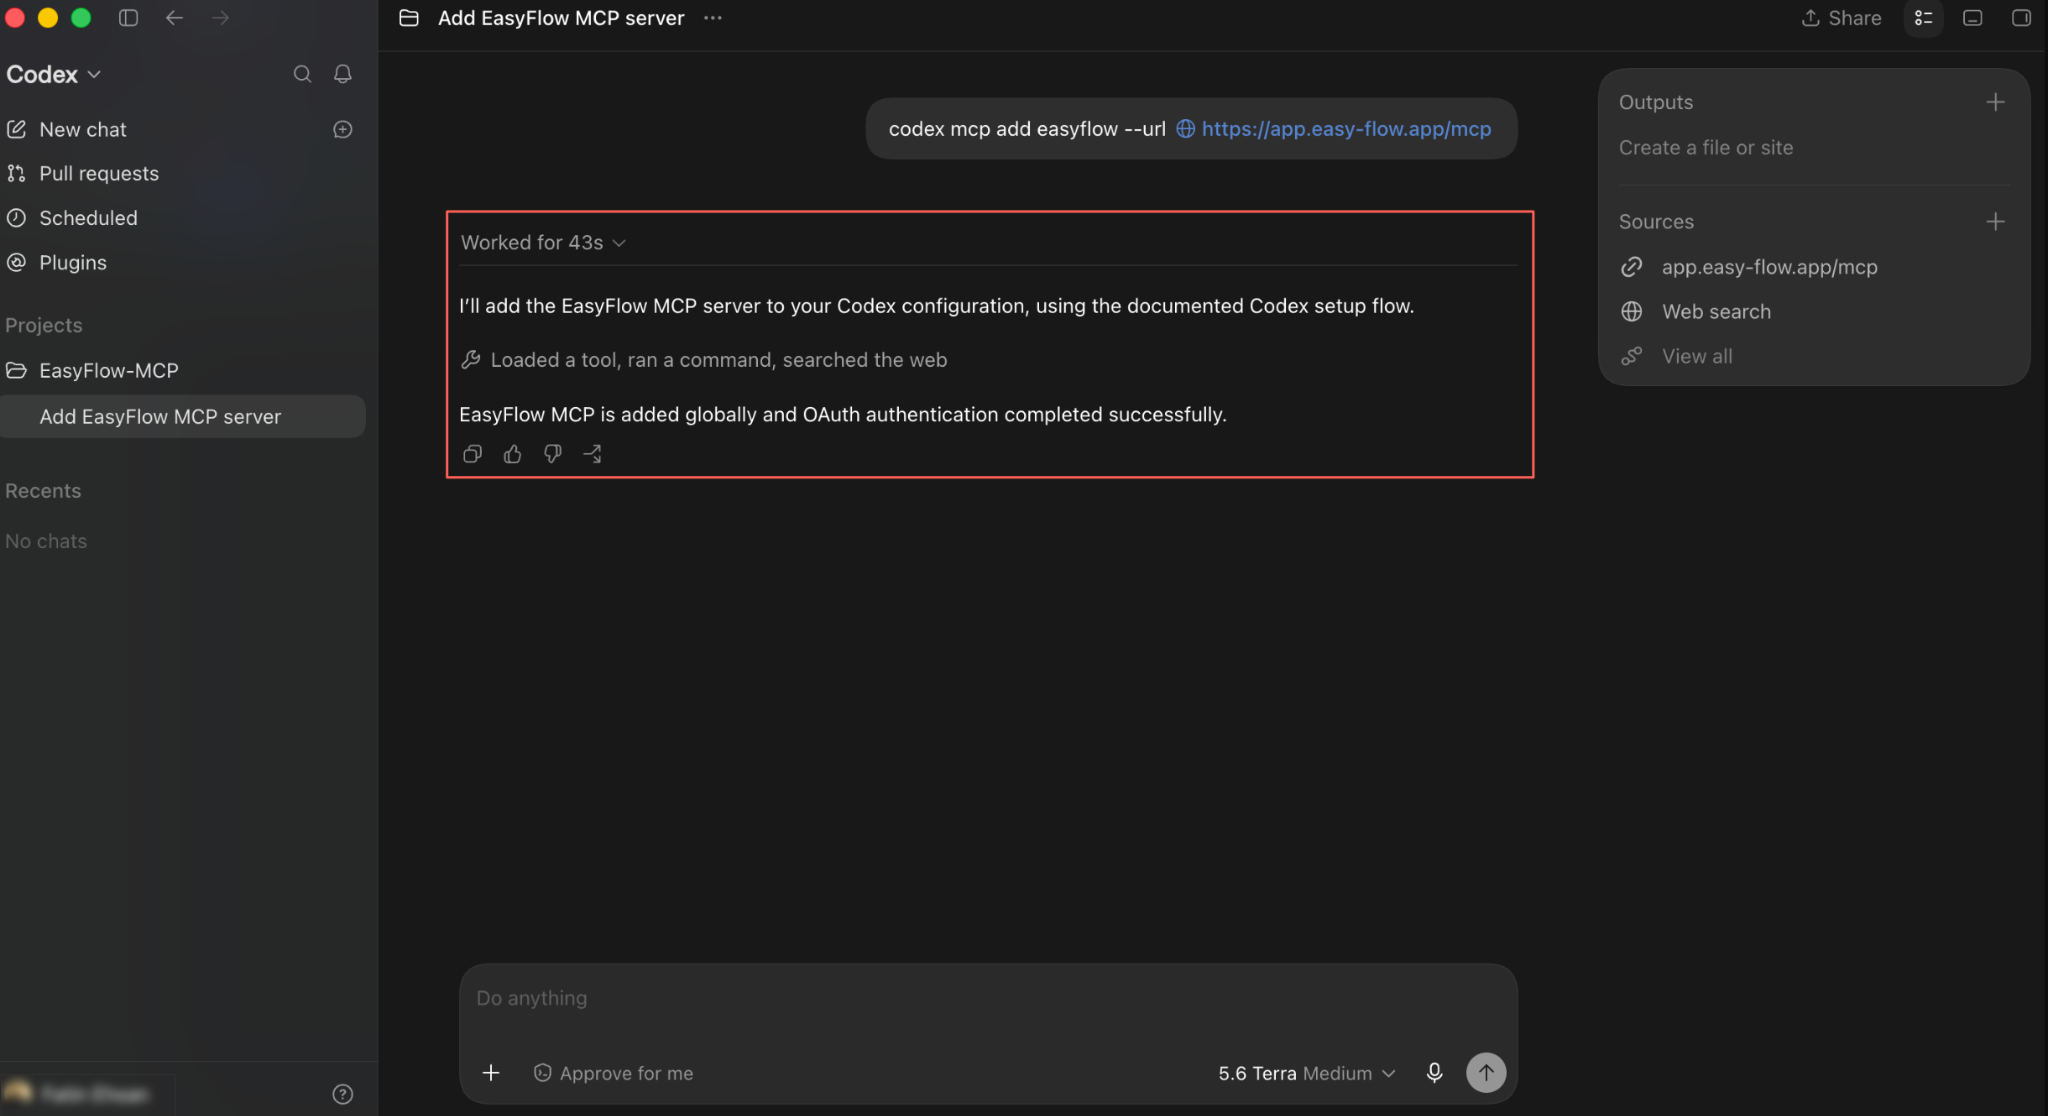The width and height of the screenshot is (2048, 1116).
Task: Click the Projects section header
Action: 44,325
